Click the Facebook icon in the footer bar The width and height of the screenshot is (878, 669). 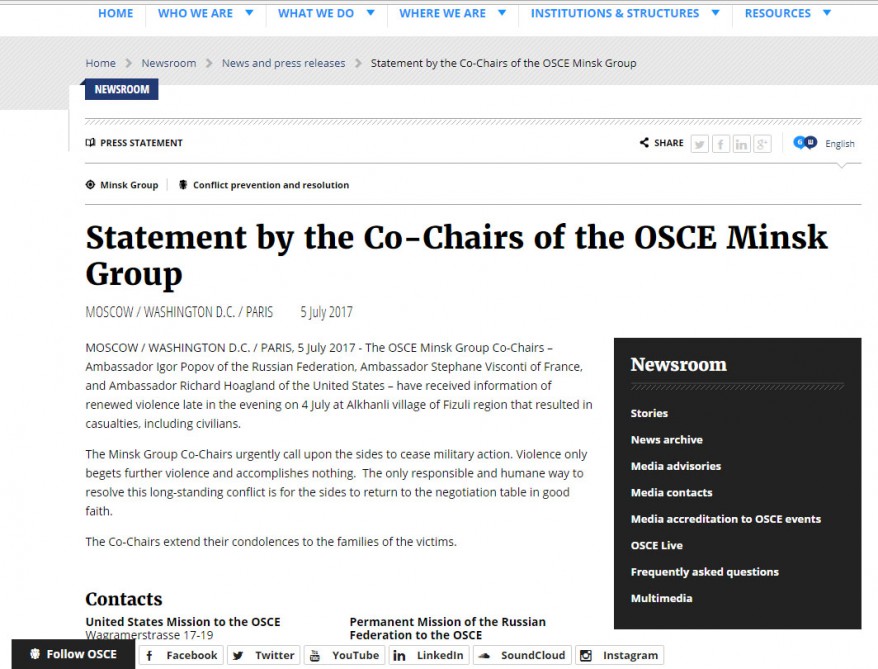pyautogui.click(x=150, y=656)
